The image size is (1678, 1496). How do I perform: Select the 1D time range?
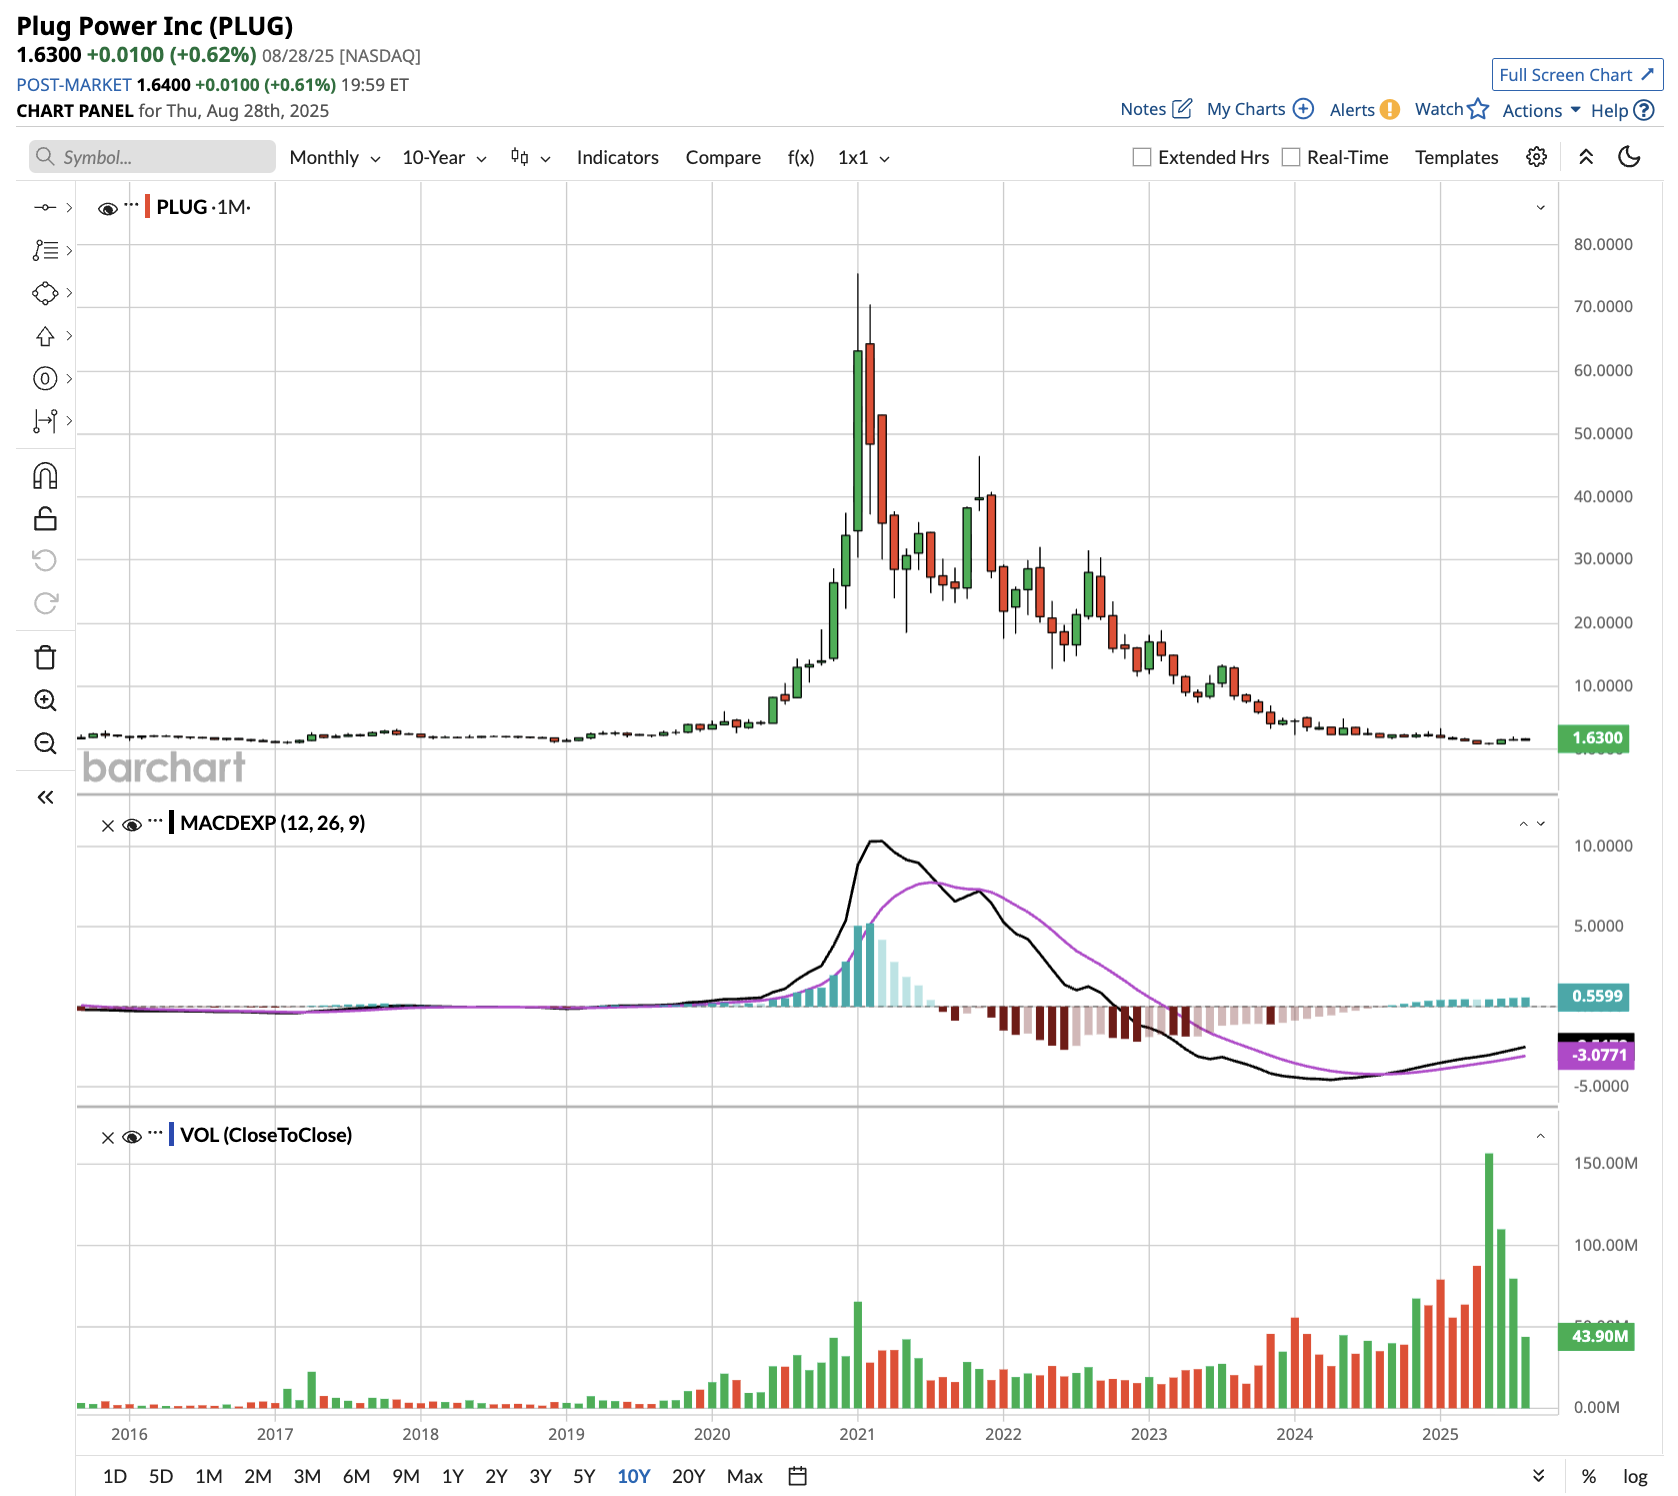115,1476
